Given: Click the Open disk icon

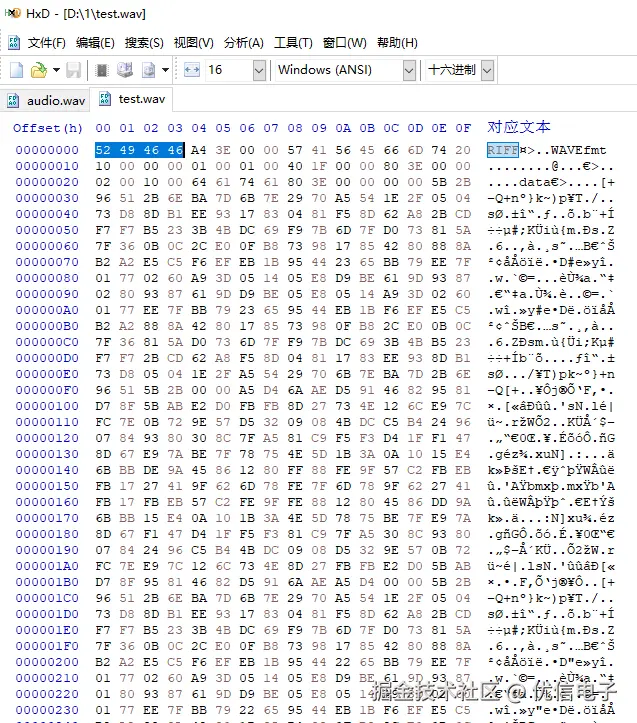Looking at the screenshot, I should click(x=125, y=70).
